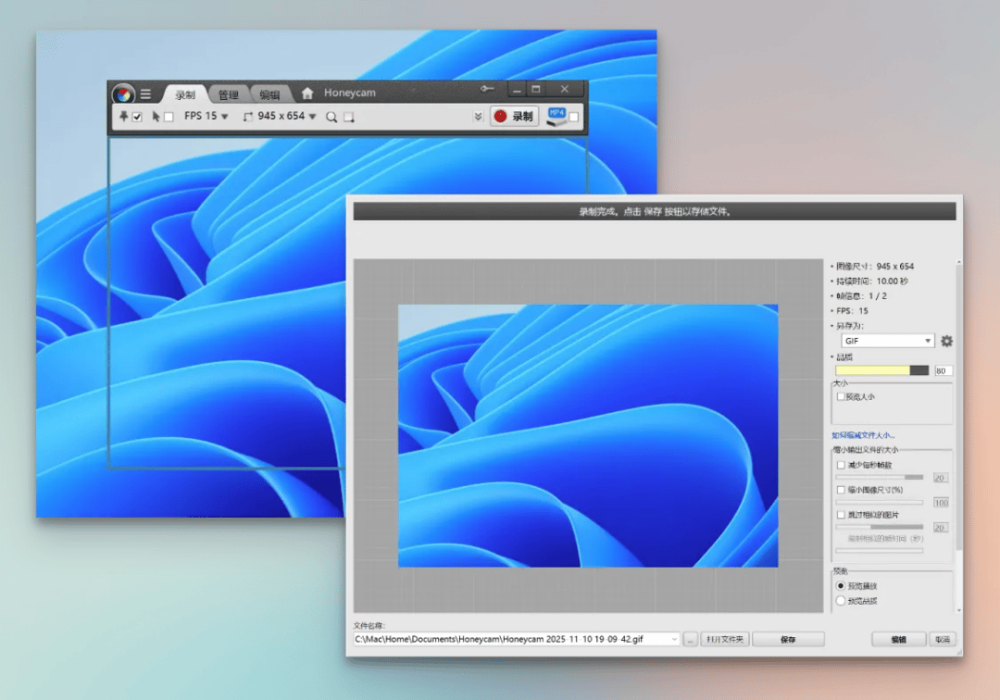Viewport: 1000px width, 700px height.
Task: Click the image size reduction slider
Action: [x=879, y=502]
